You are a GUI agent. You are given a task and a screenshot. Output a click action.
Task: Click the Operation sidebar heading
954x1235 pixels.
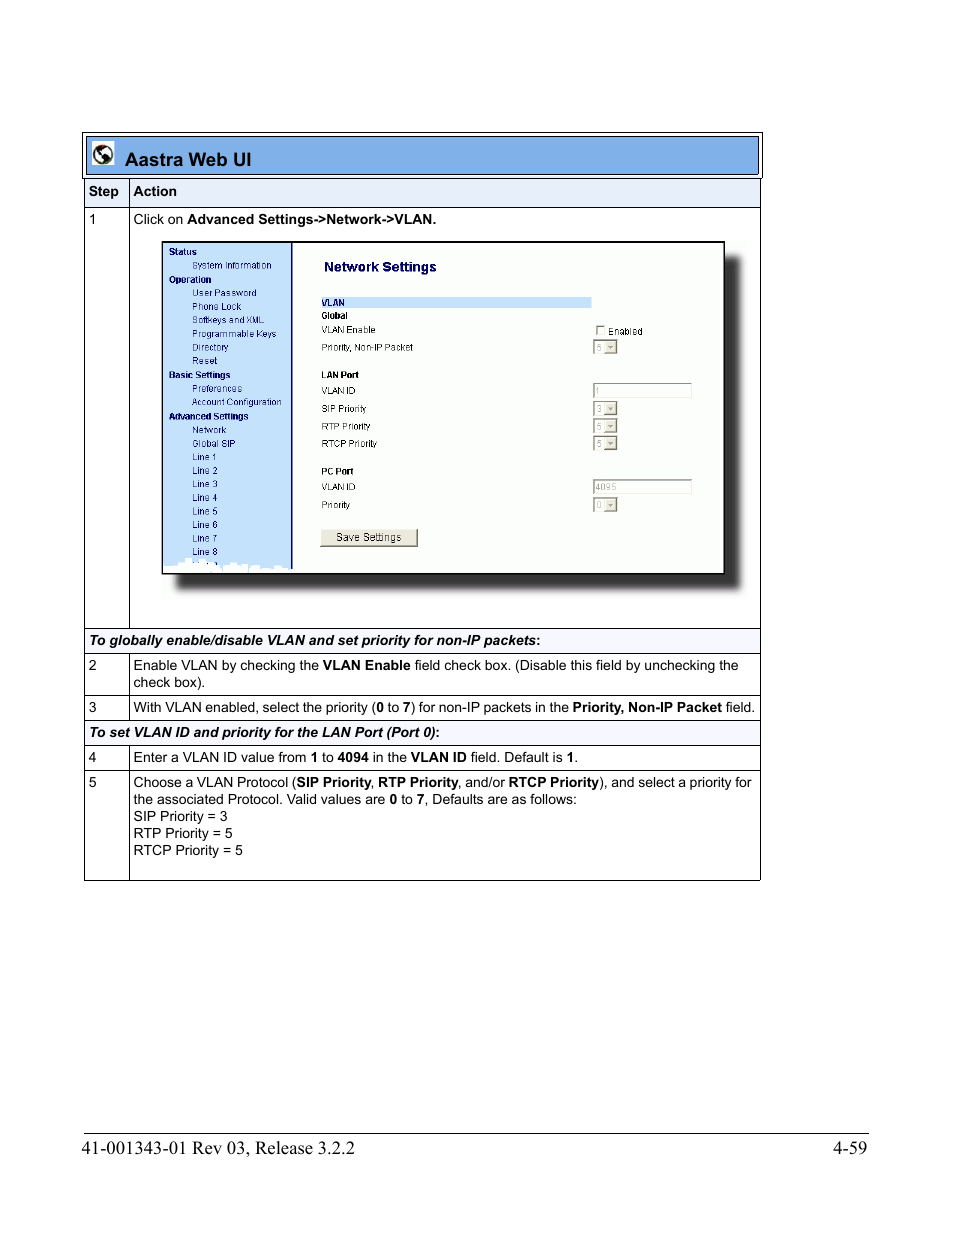coord(190,280)
